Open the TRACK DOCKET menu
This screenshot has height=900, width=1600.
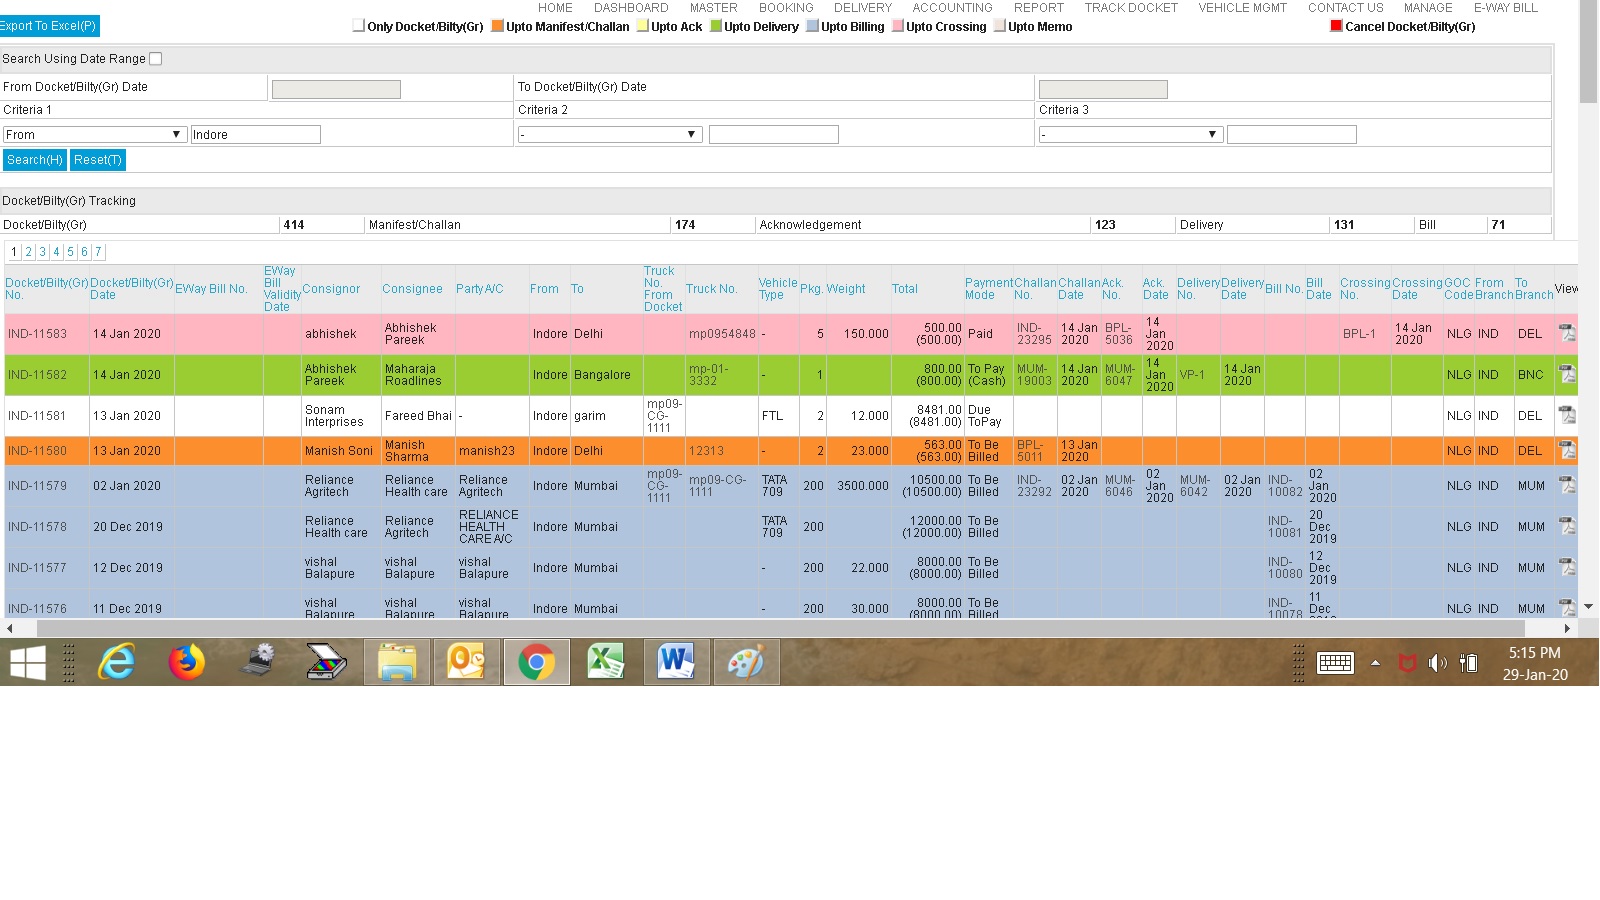pyautogui.click(x=1131, y=8)
